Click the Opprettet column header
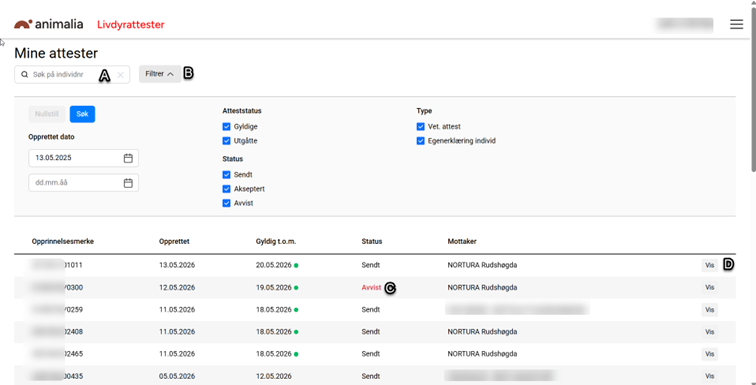This screenshot has height=385, width=756. 174,241
